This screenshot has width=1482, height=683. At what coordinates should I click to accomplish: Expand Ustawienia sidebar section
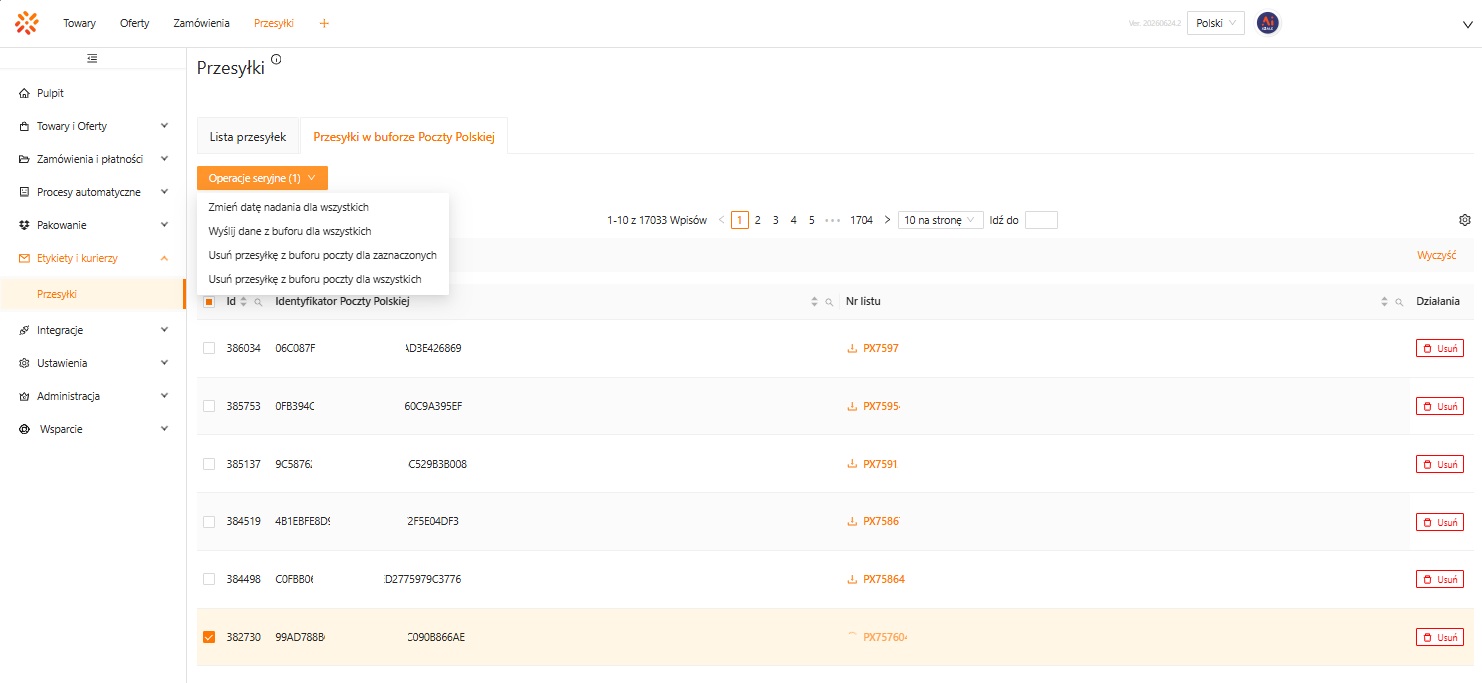(92, 363)
